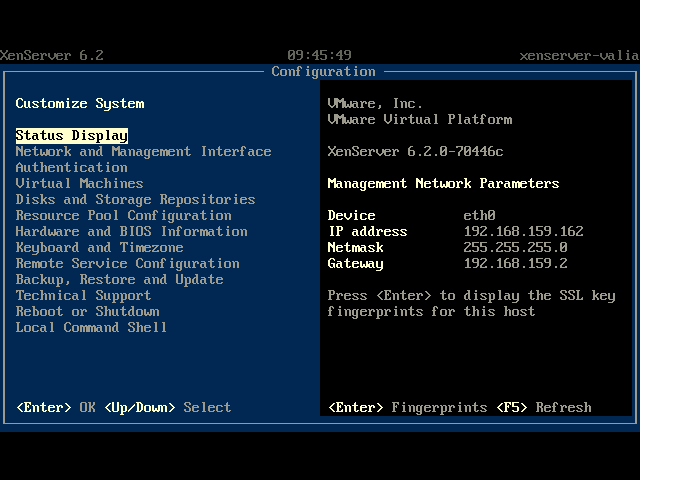Open the Local Command Shell entry
Screen dimensions: 700x480
click(91, 327)
